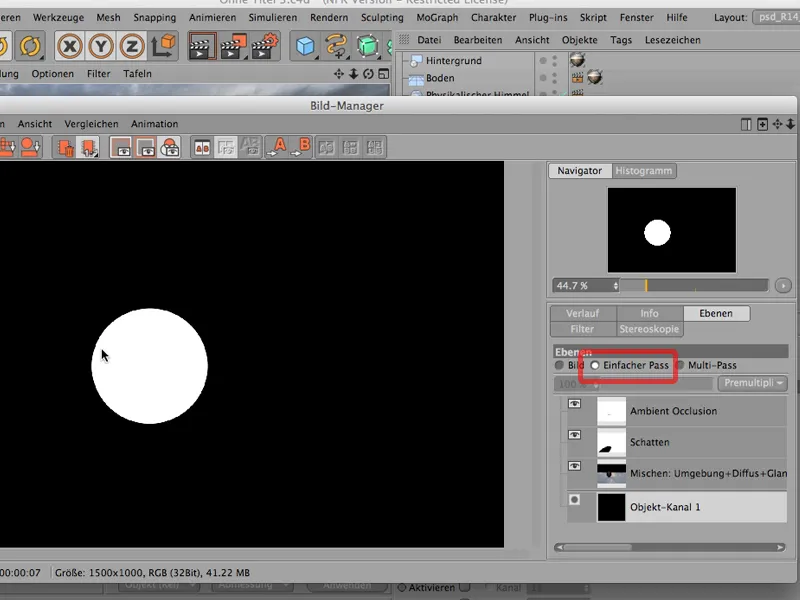
Task: Click the coordinate system cube icon
Action: click(x=163, y=46)
